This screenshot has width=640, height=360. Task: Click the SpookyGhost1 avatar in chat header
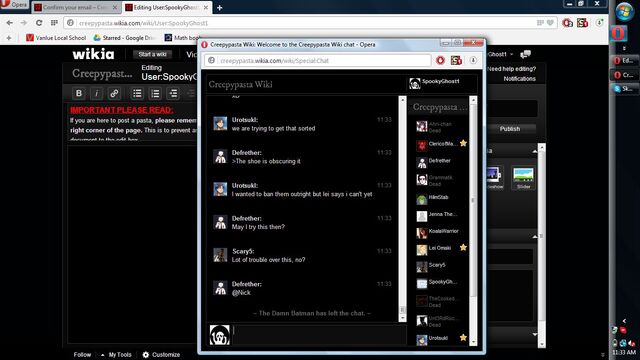[x=415, y=83]
